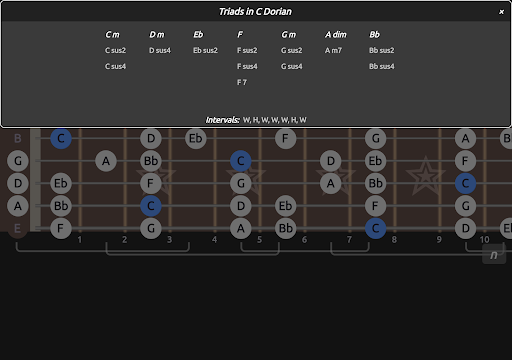Viewport: 512px width, 360px height.
Task: Select the D m triad
Action: [x=157, y=34]
